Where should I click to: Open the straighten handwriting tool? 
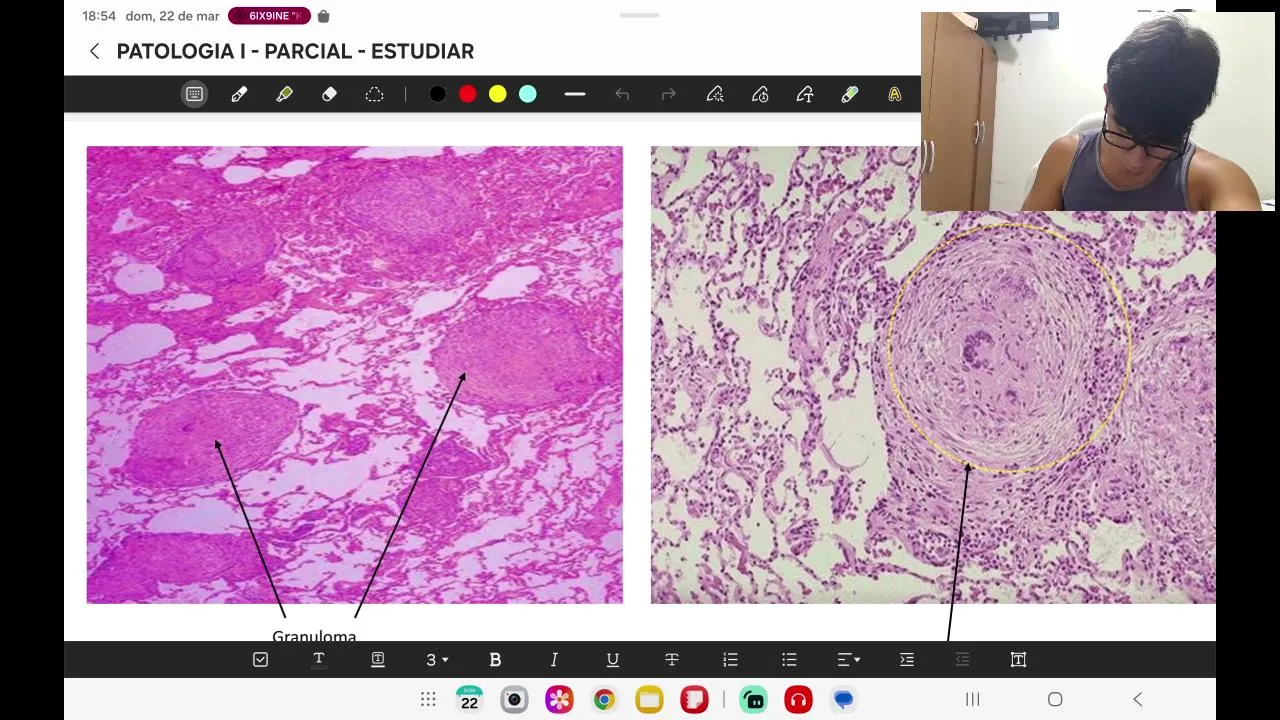[760, 94]
